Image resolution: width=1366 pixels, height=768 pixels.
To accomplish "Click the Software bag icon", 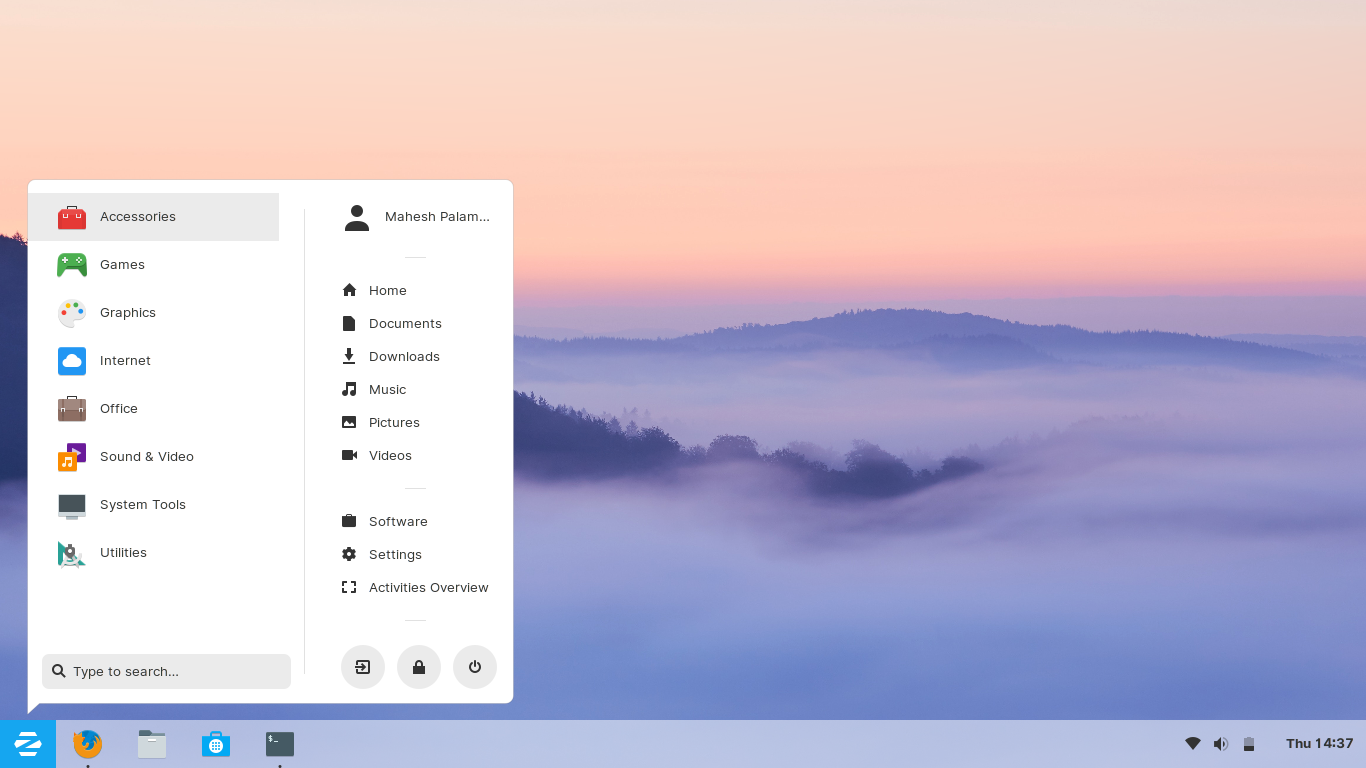I will (x=349, y=521).
